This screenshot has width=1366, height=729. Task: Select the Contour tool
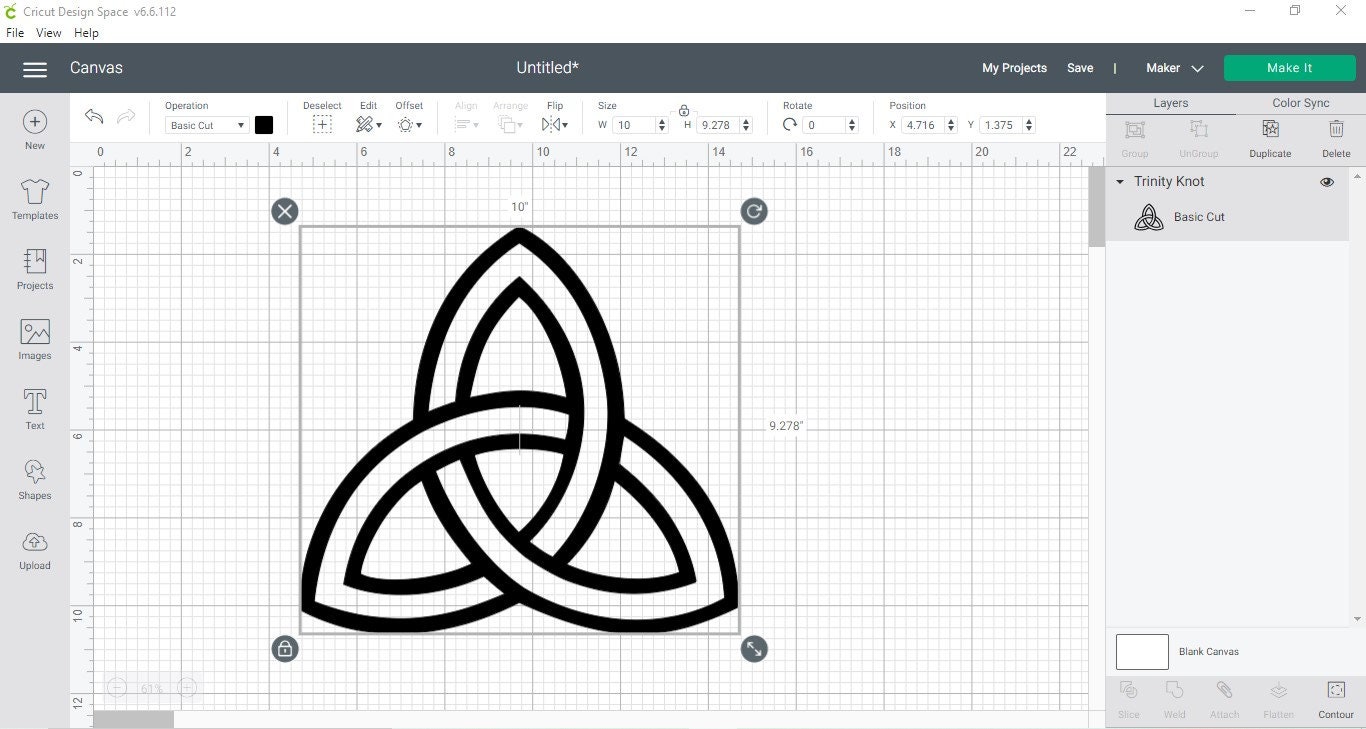[1335, 697]
